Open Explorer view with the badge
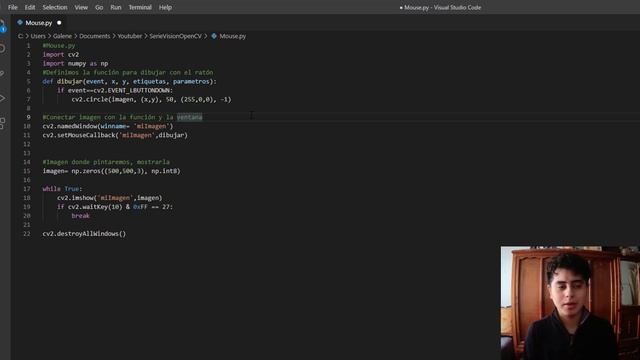The height and width of the screenshot is (360, 640). pyautogui.click(x=2, y=26)
